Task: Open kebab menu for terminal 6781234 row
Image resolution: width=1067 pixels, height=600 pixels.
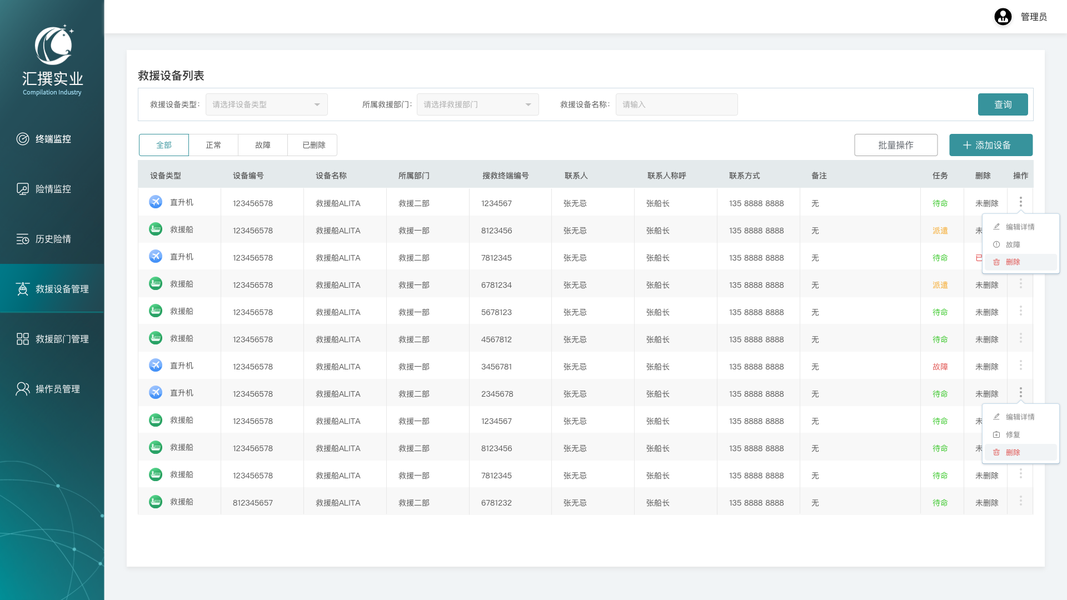Action: click(x=1020, y=284)
